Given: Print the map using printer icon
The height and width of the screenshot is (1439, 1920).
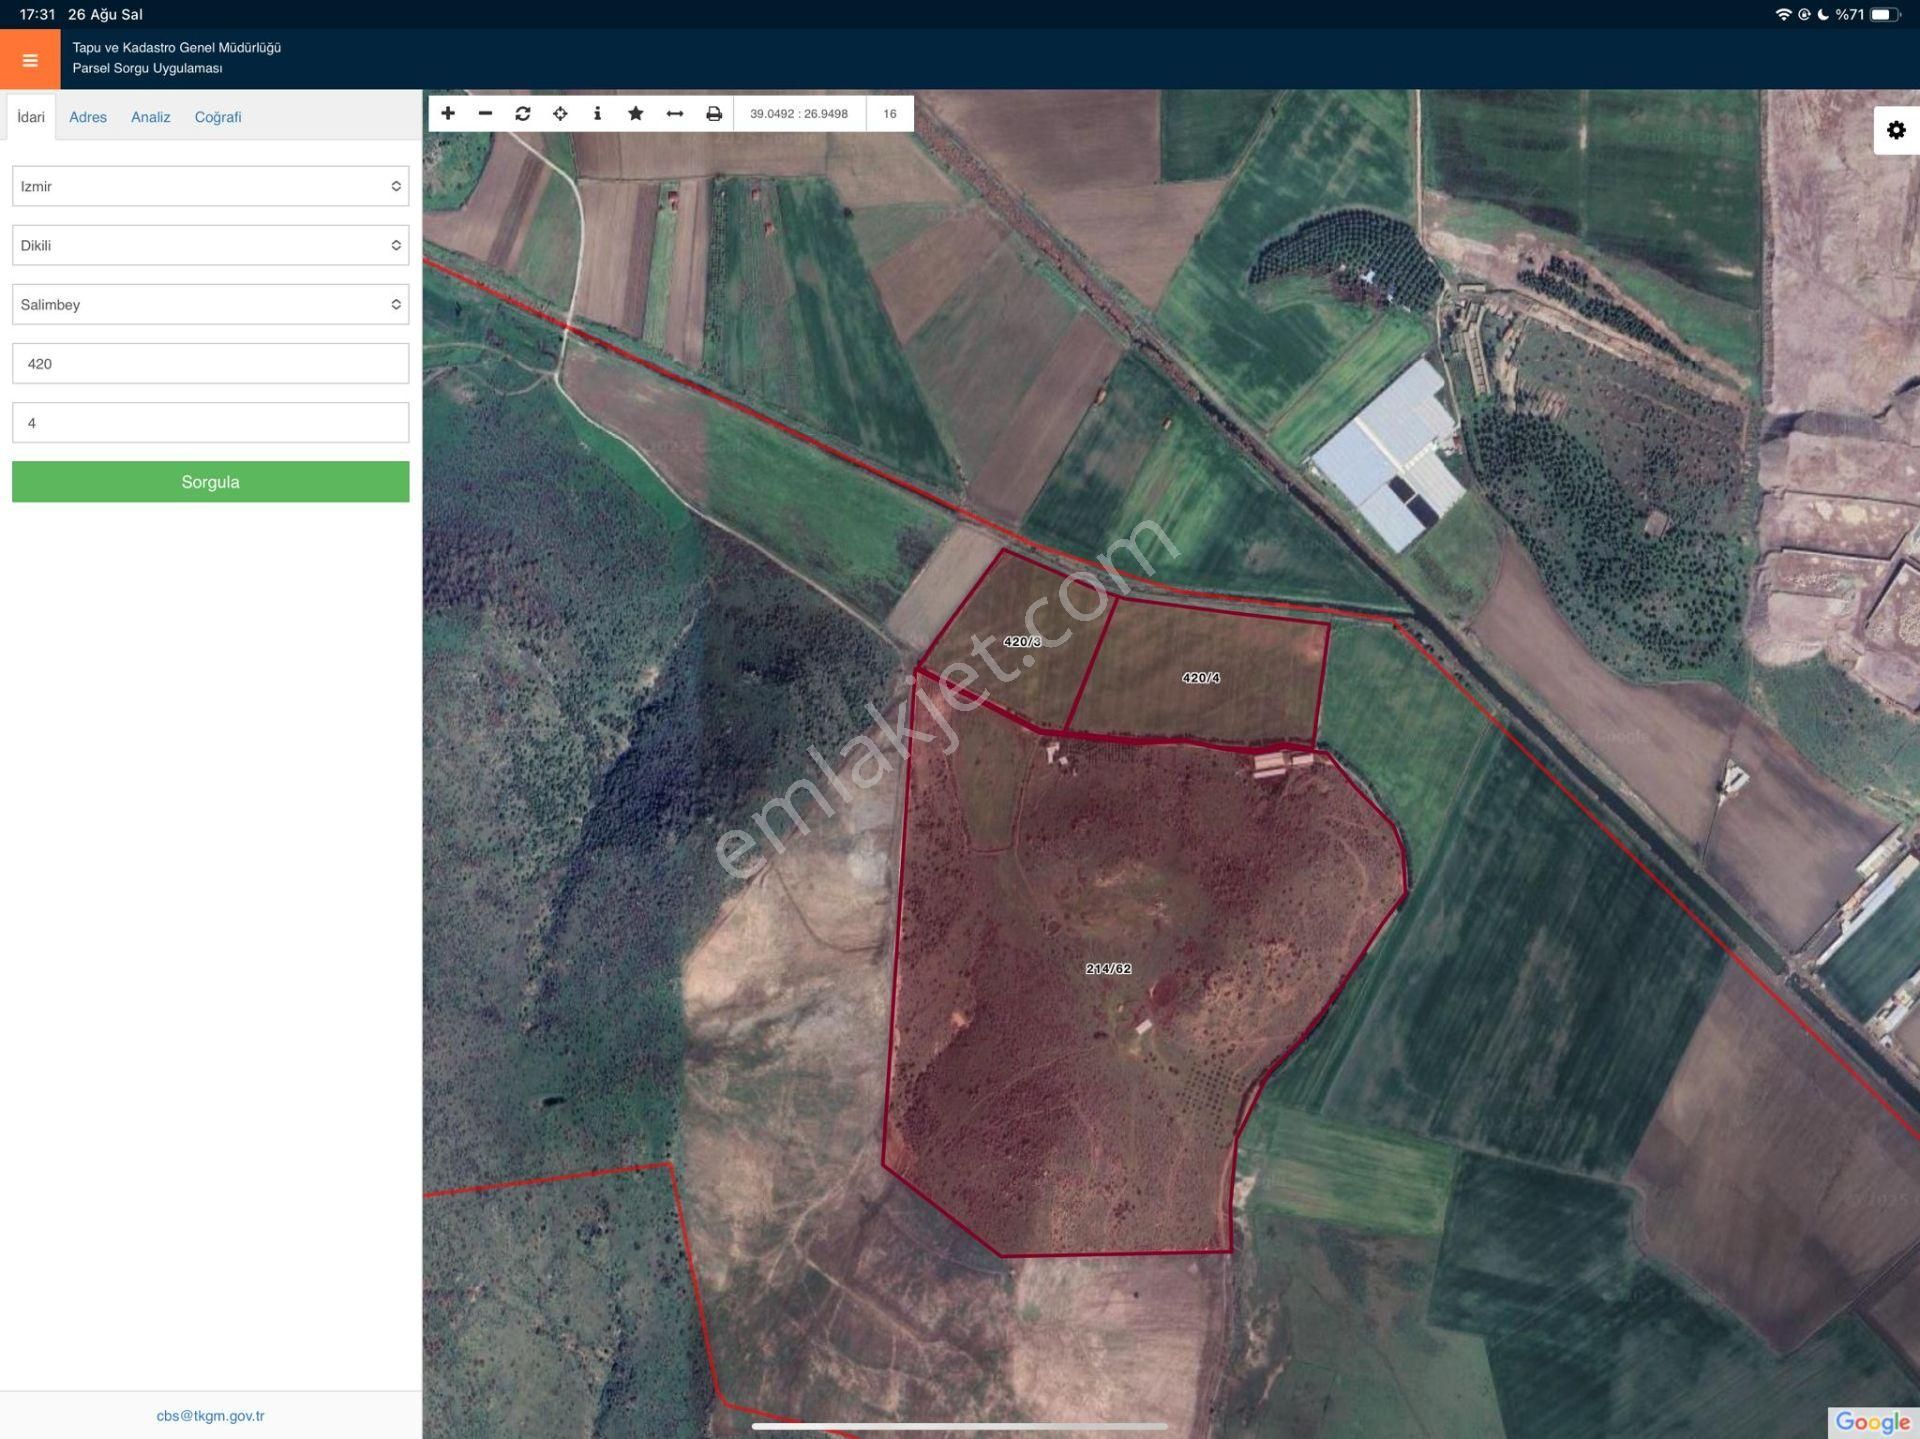Looking at the screenshot, I should [x=713, y=113].
